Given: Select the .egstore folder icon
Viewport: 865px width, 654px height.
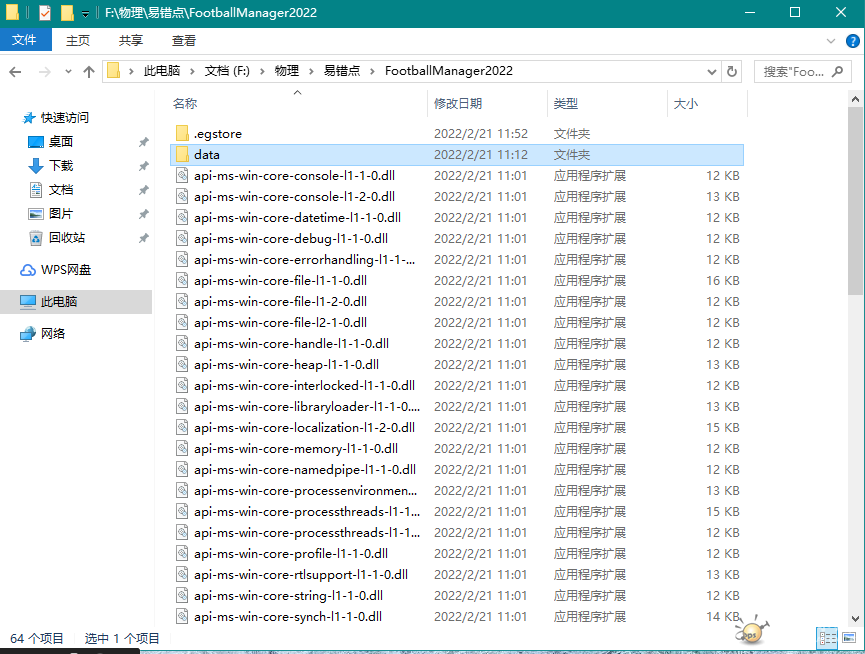Looking at the screenshot, I should coord(182,133).
